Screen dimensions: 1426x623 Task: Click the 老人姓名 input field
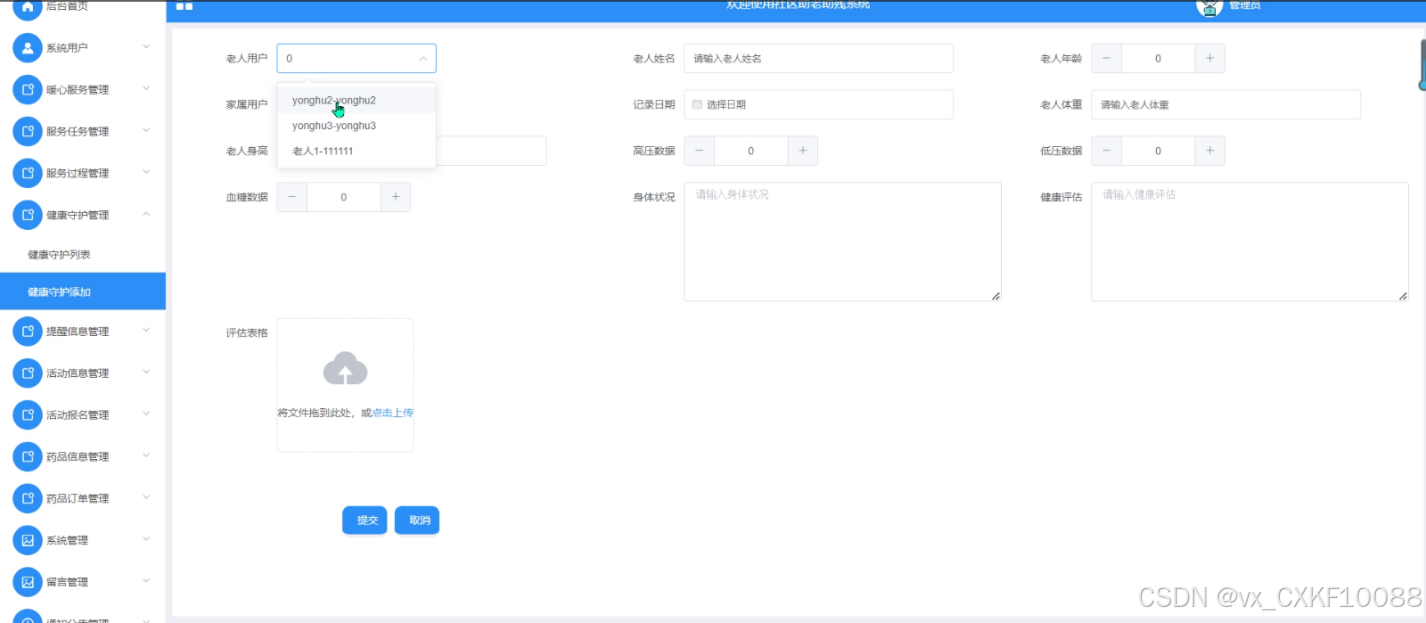(x=819, y=59)
